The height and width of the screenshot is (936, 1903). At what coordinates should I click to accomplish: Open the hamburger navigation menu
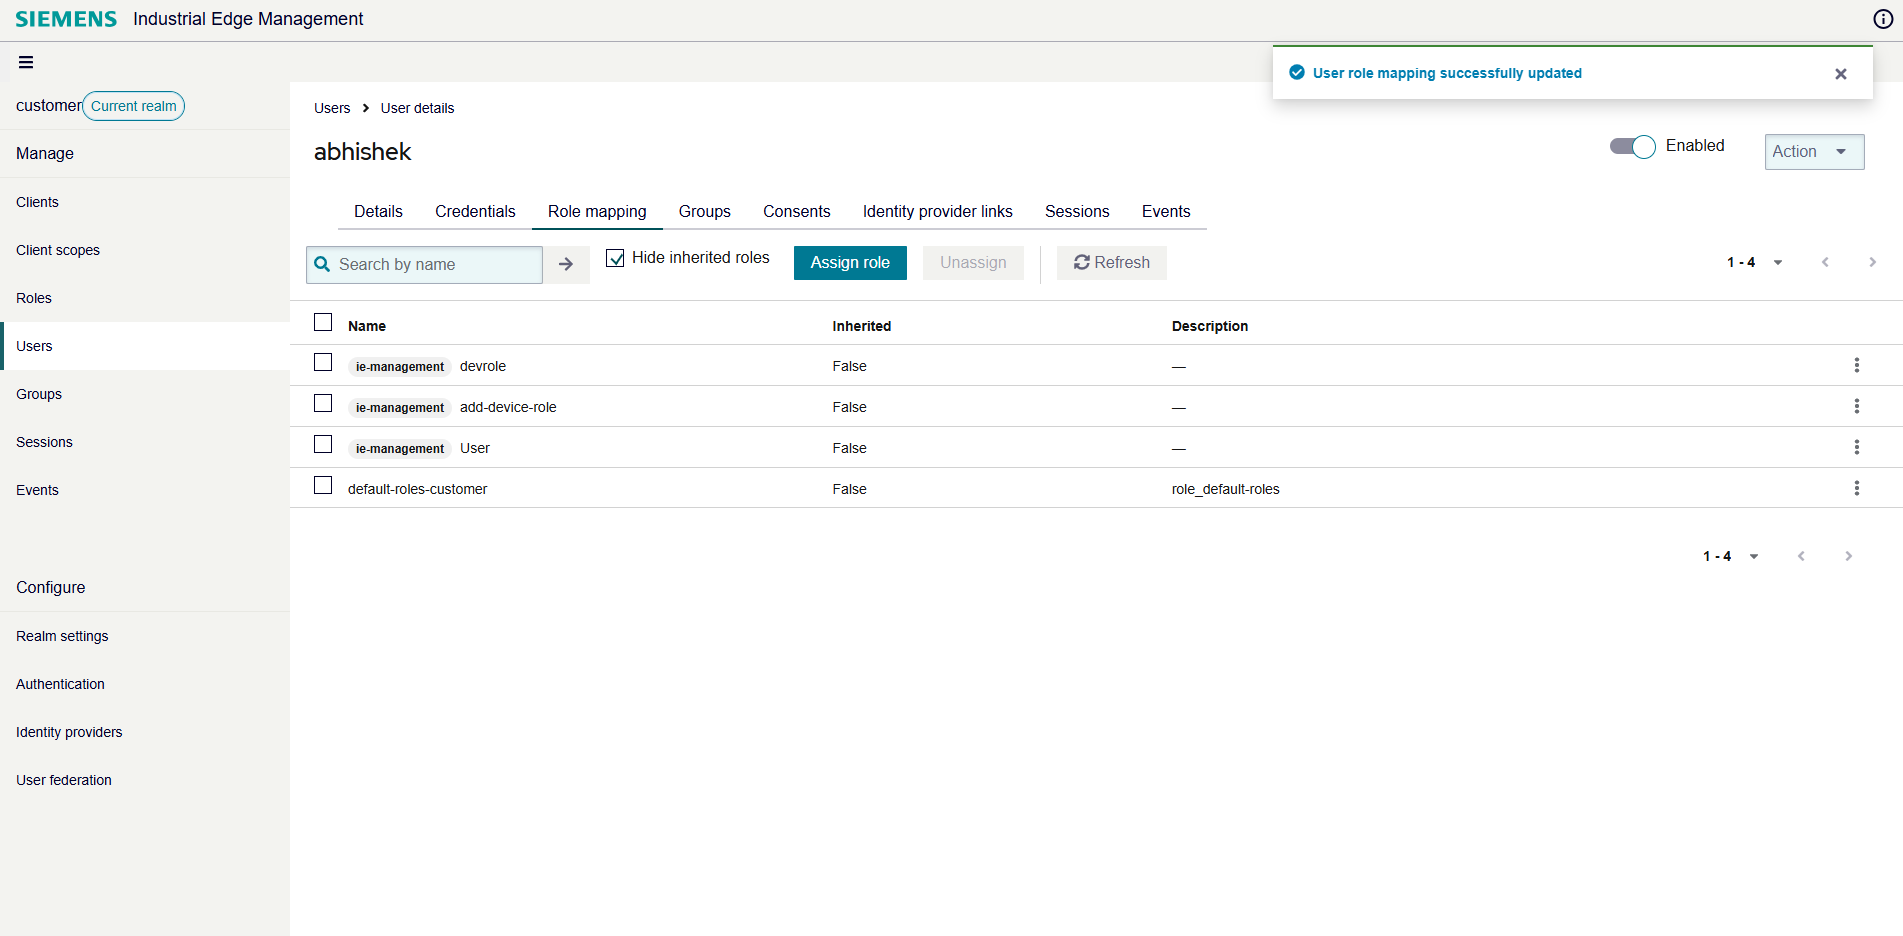click(x=26, y=62)
